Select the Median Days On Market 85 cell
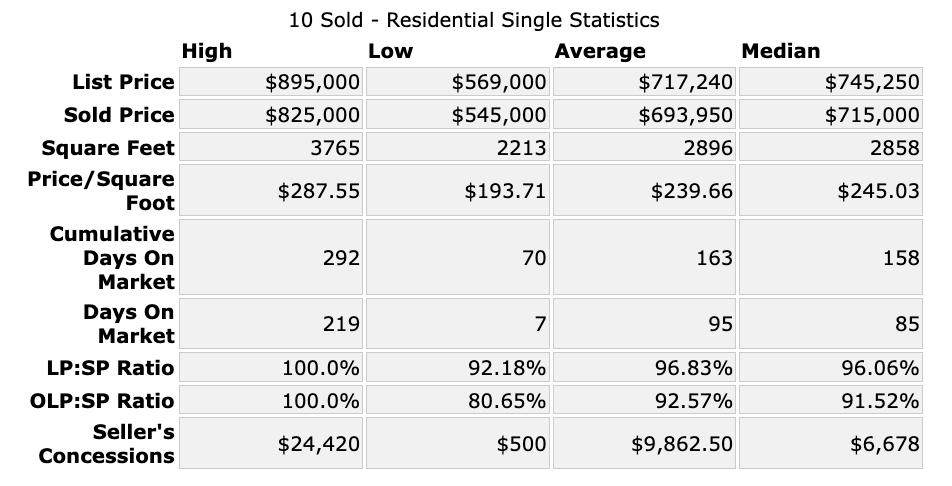This screenshot has width=952, height=486. (830, 324)
